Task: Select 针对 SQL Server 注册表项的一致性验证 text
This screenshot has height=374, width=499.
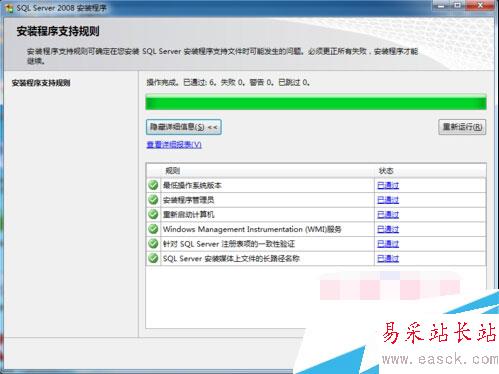Action: pyautogui.click(x=229, y=244)
